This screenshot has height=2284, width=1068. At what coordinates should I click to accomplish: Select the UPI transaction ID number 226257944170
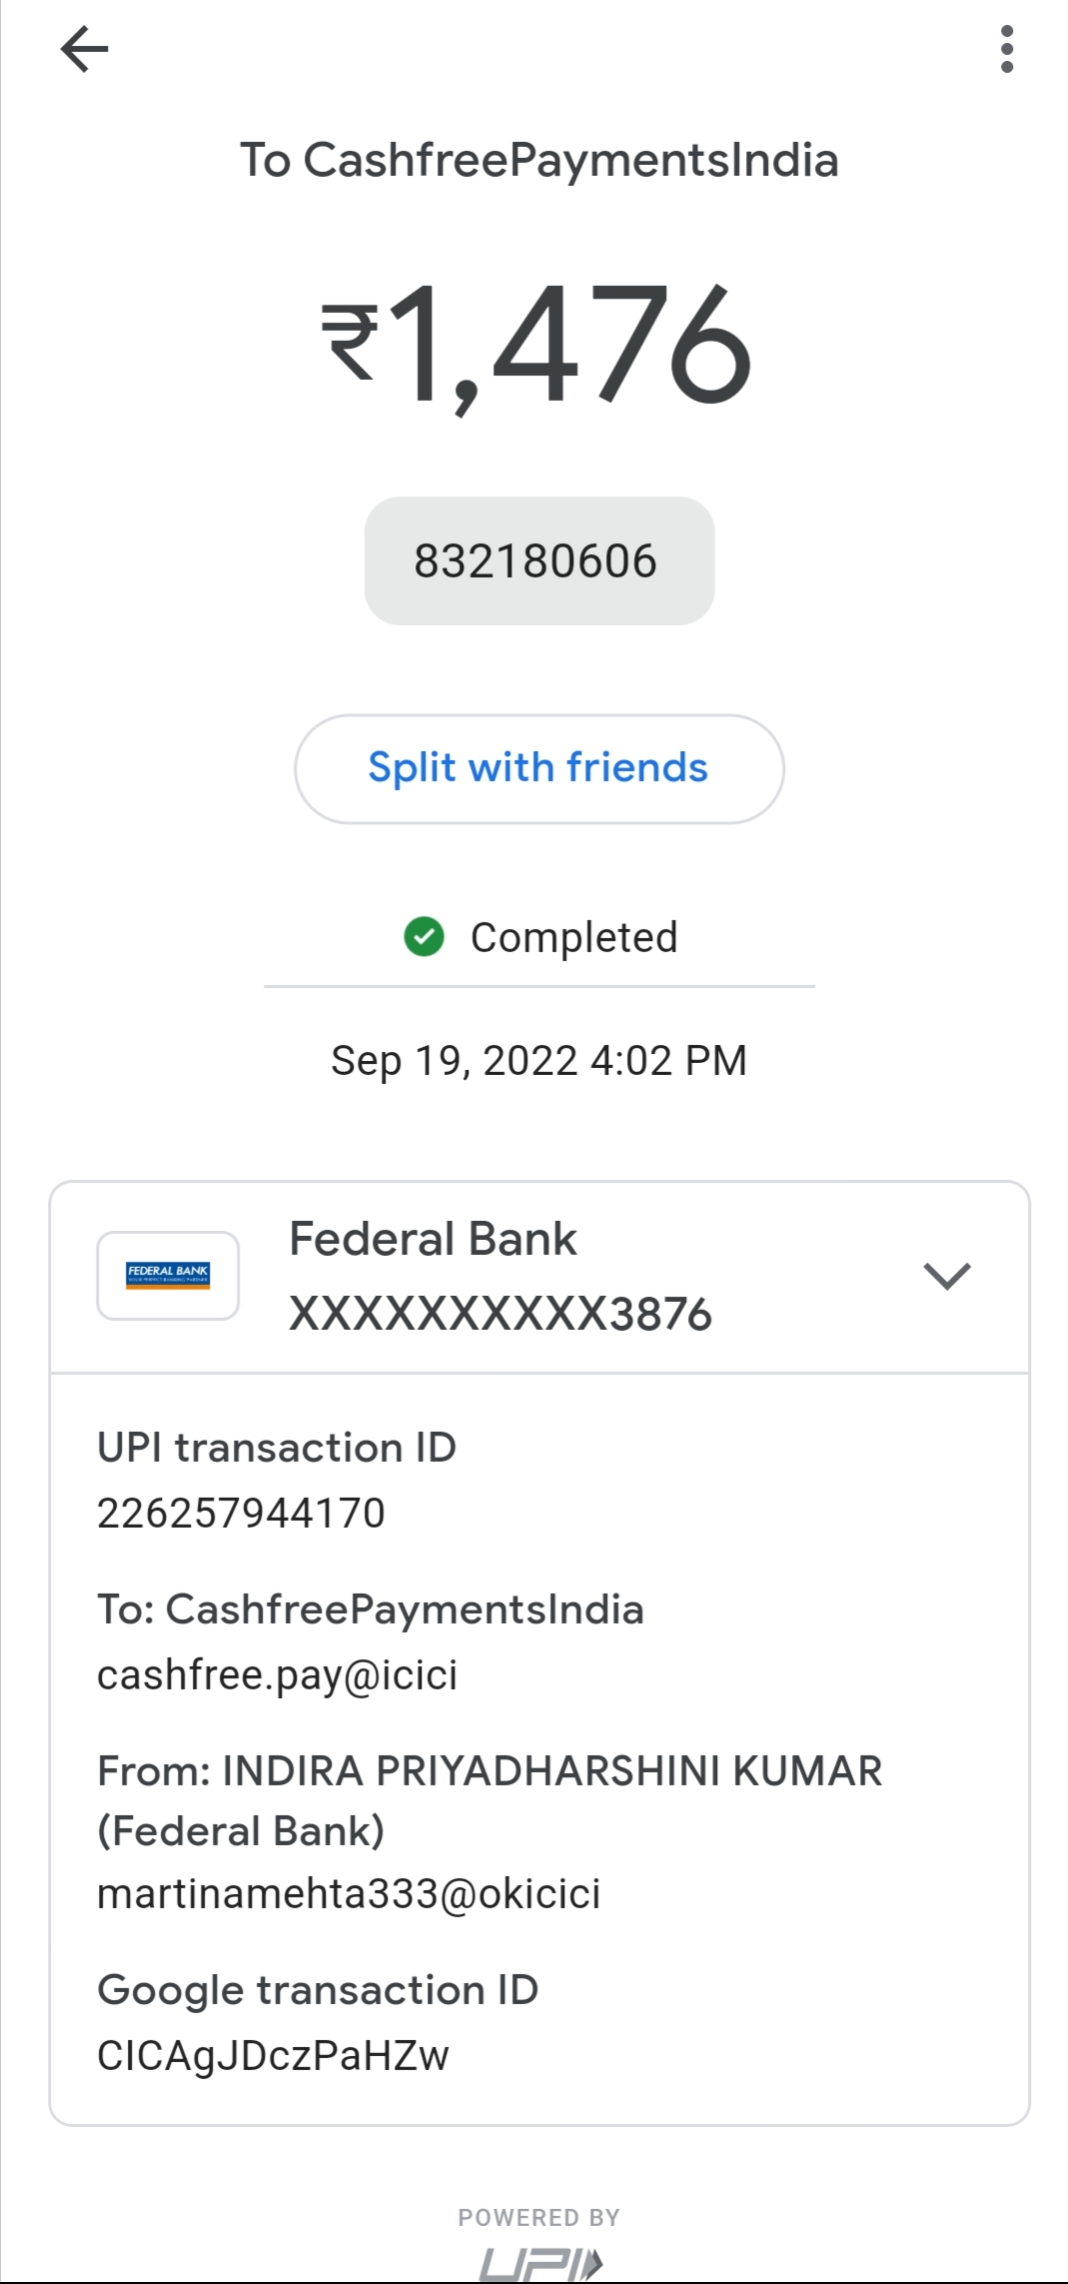click(x=241, y=1513)
